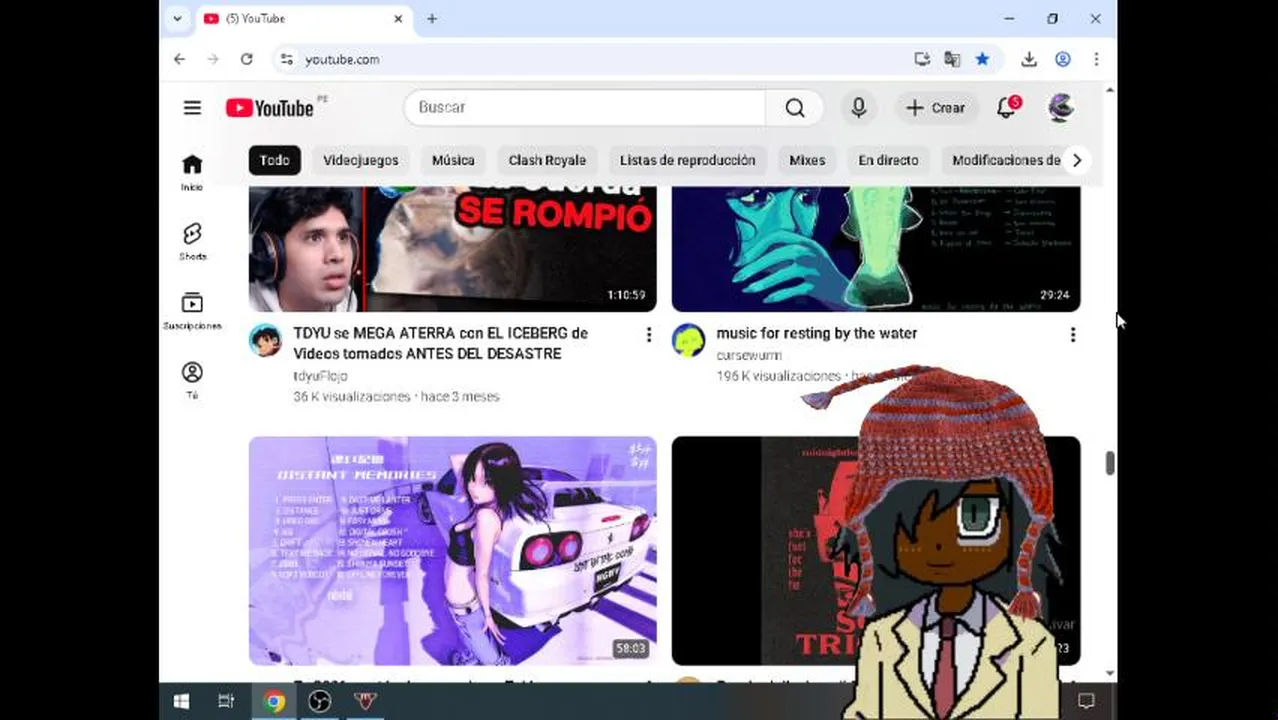Open options for the TDYU video

(x=649, y=334)
